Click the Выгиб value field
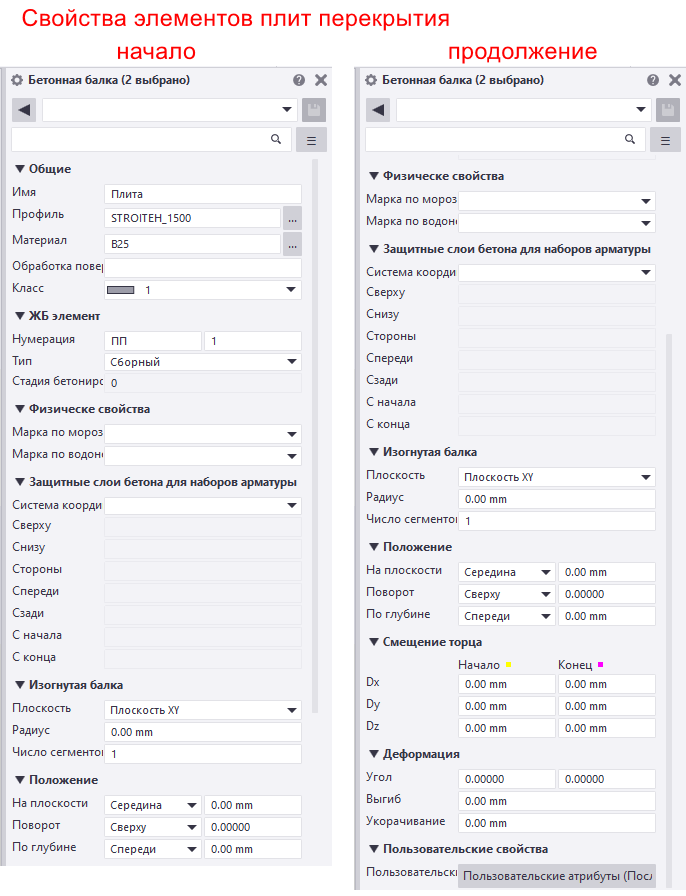The image size is (686, 896). 556,801
